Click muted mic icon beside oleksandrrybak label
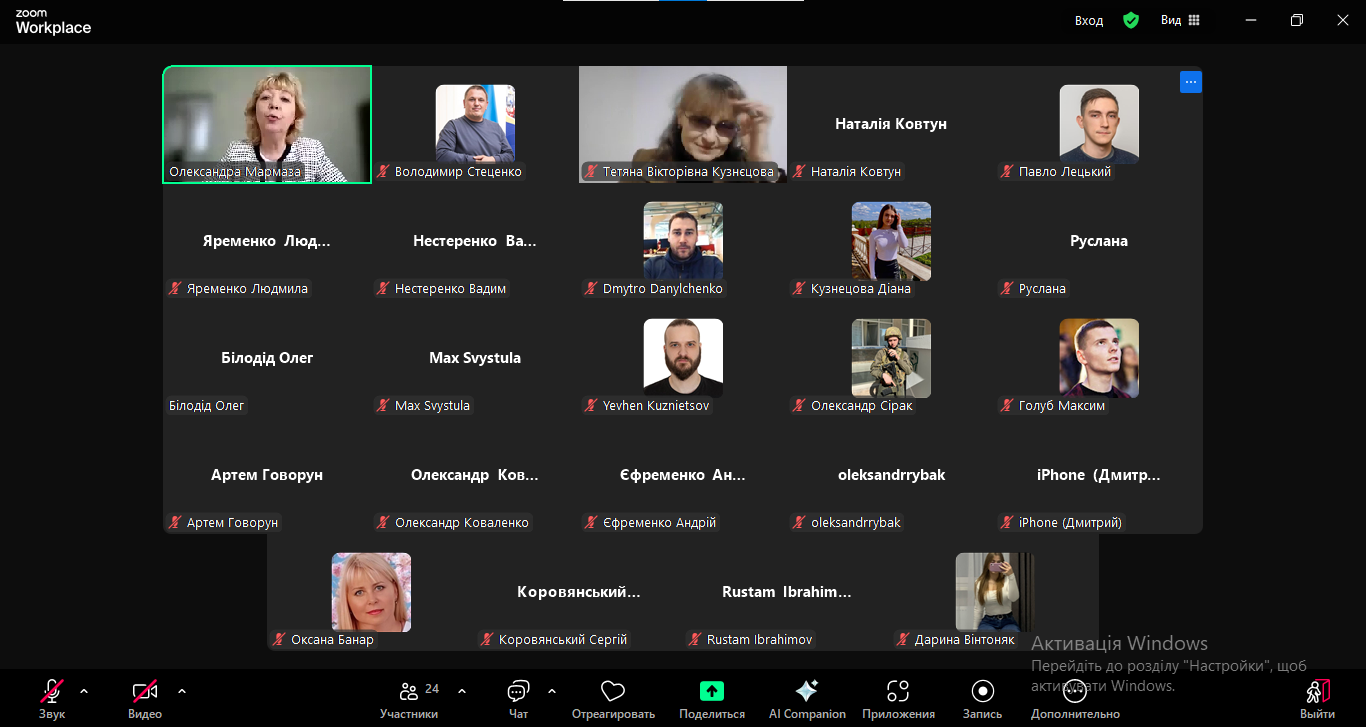The image size is (1366, 728). pyautogui.click(x=799, y=523)
